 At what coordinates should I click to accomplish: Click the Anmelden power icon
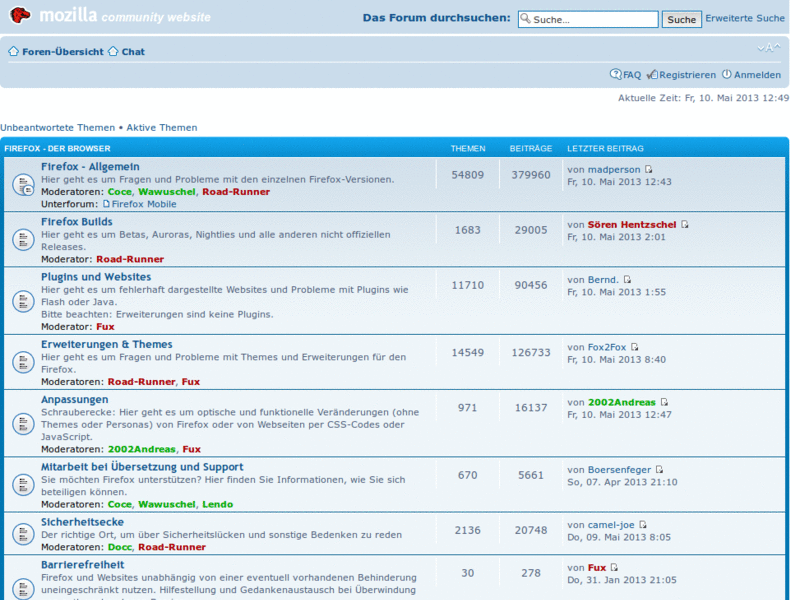pos(727,74)
